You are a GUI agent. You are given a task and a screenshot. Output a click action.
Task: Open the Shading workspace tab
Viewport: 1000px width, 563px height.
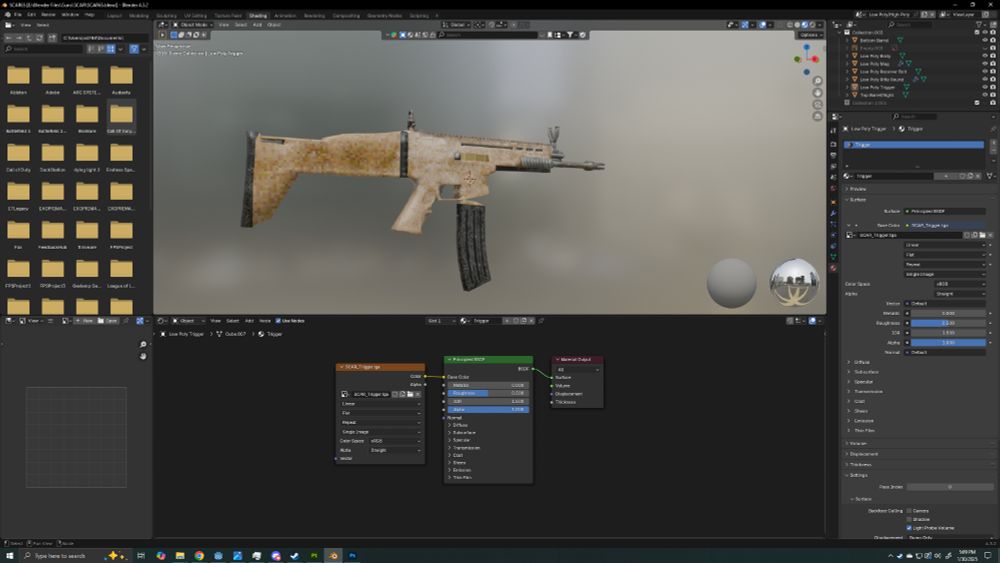258,15
